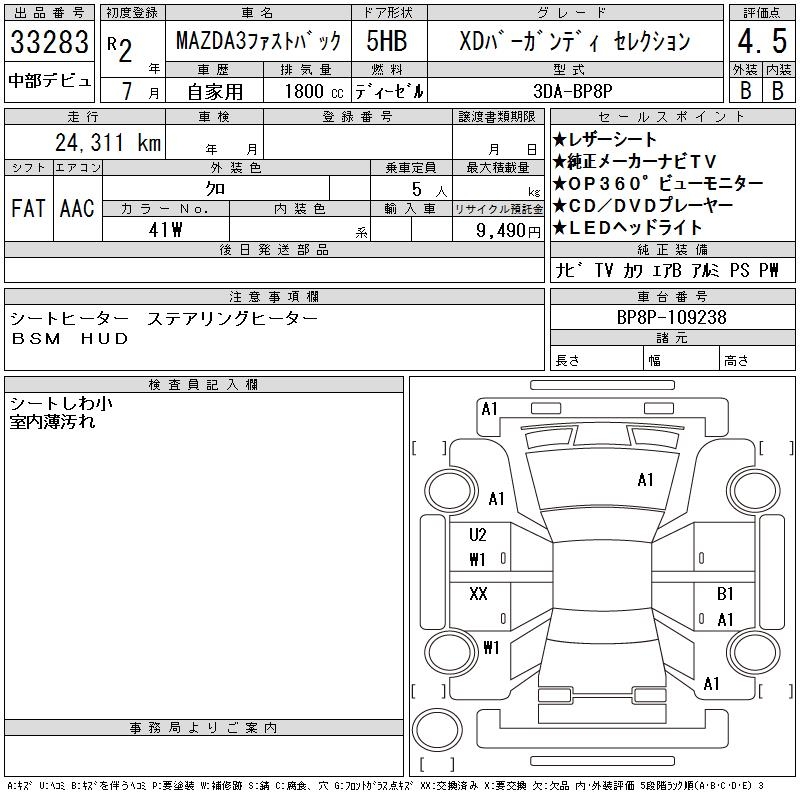Click the 検査員記入欄 section header
Image resolution: width=800 pixels, height=800 pixels.
click(x=204, y=385)
